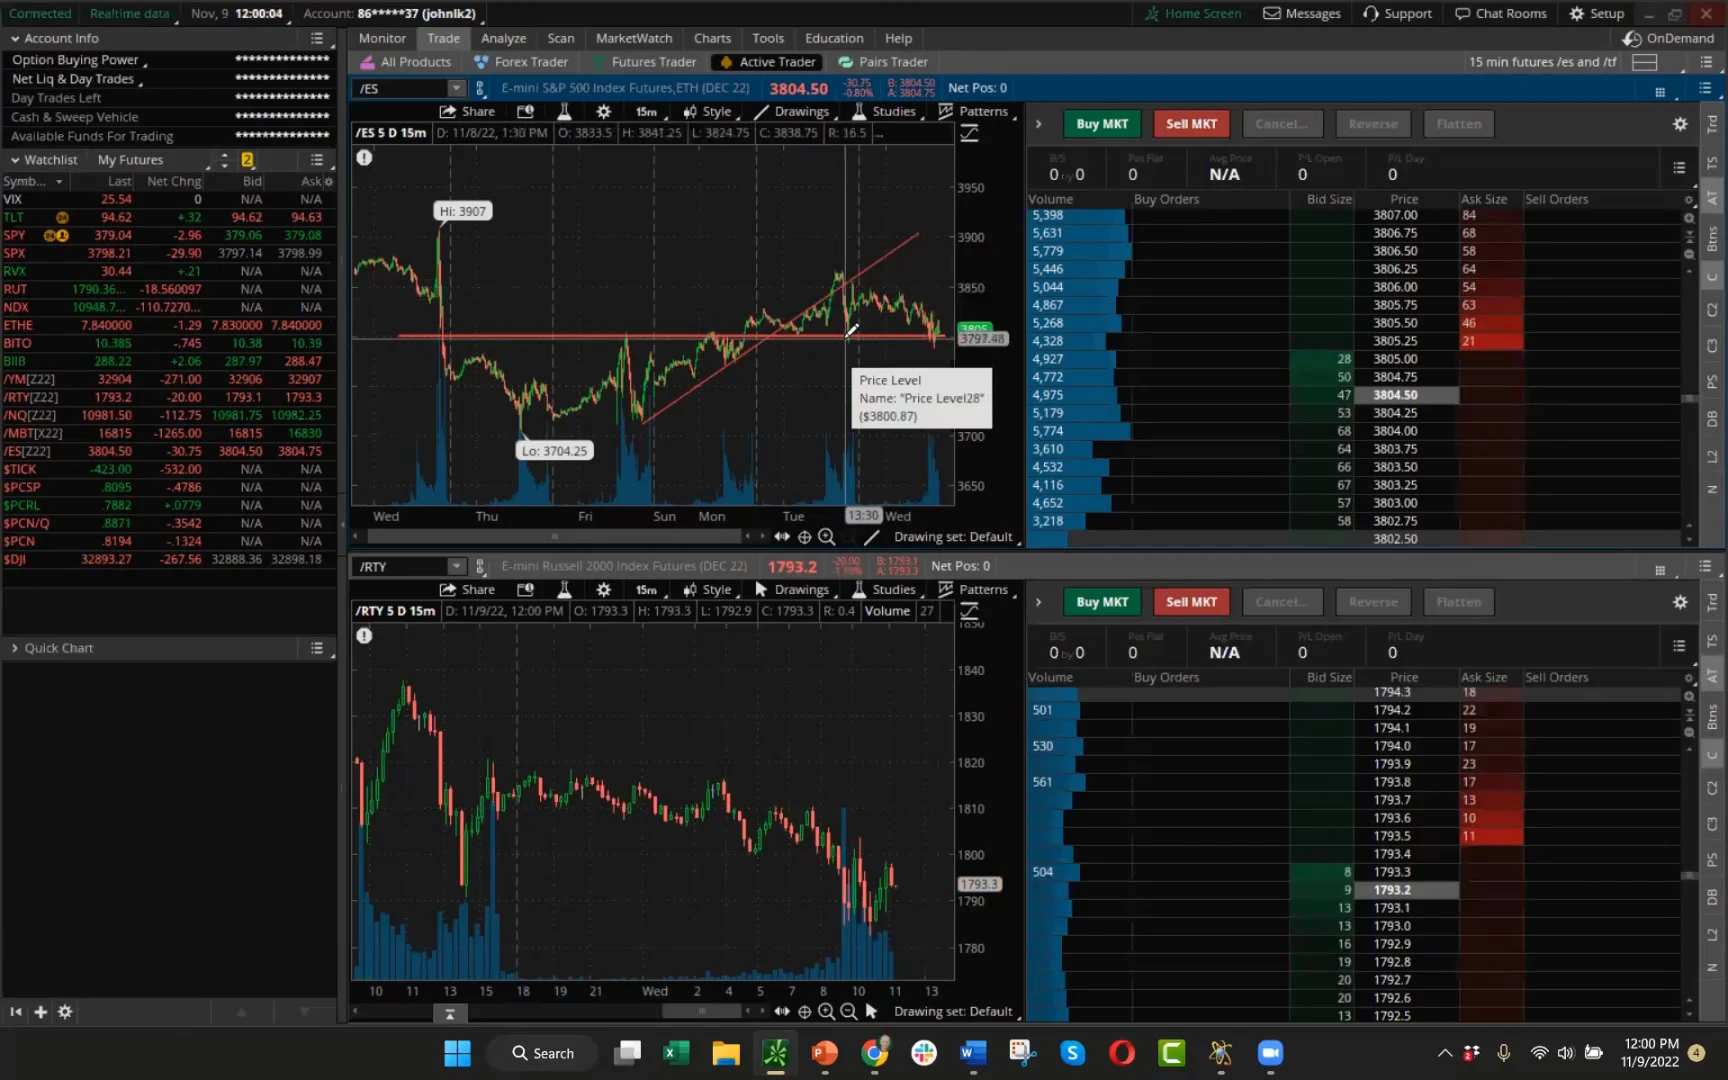Click Buy MKT on the /ES ladder

tap(1102, 124)
